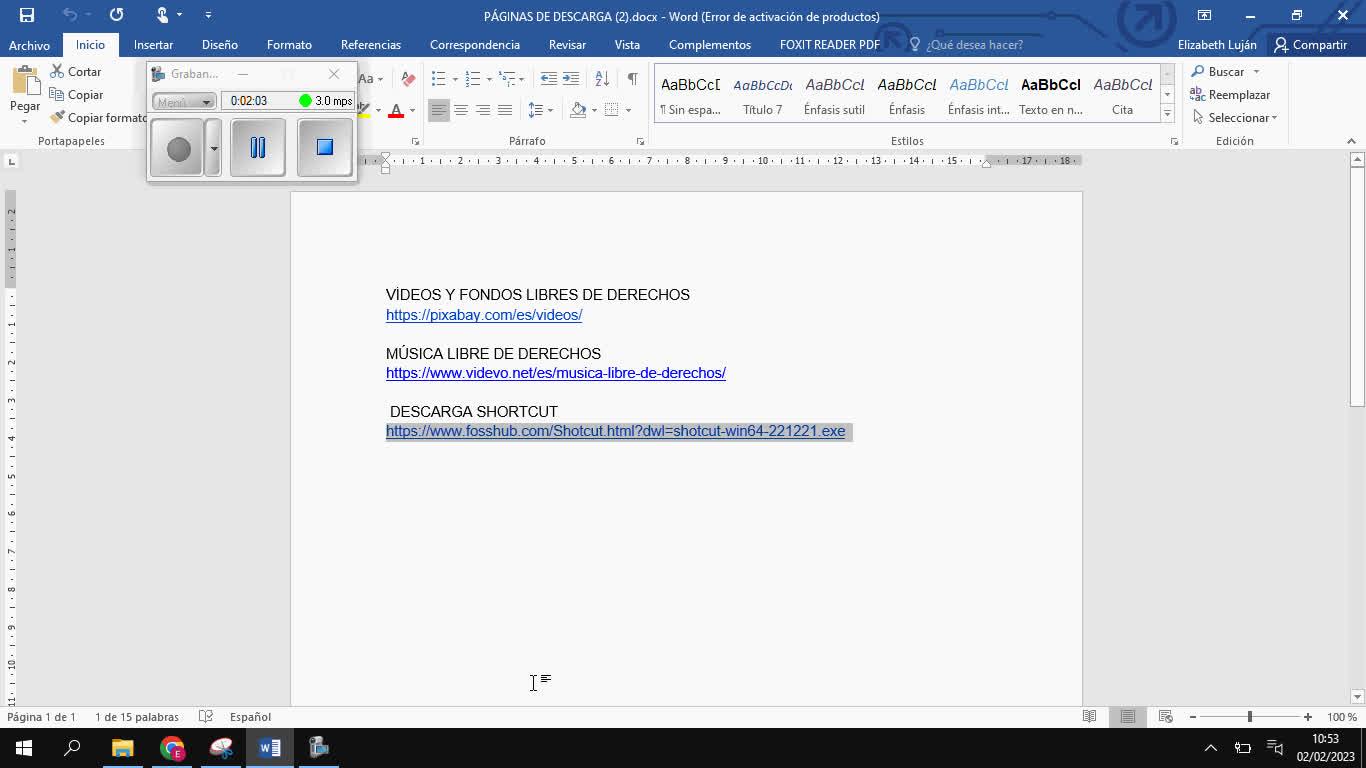
Task: Increase indent of the paragraph
Action: click(x=571, y=78)
